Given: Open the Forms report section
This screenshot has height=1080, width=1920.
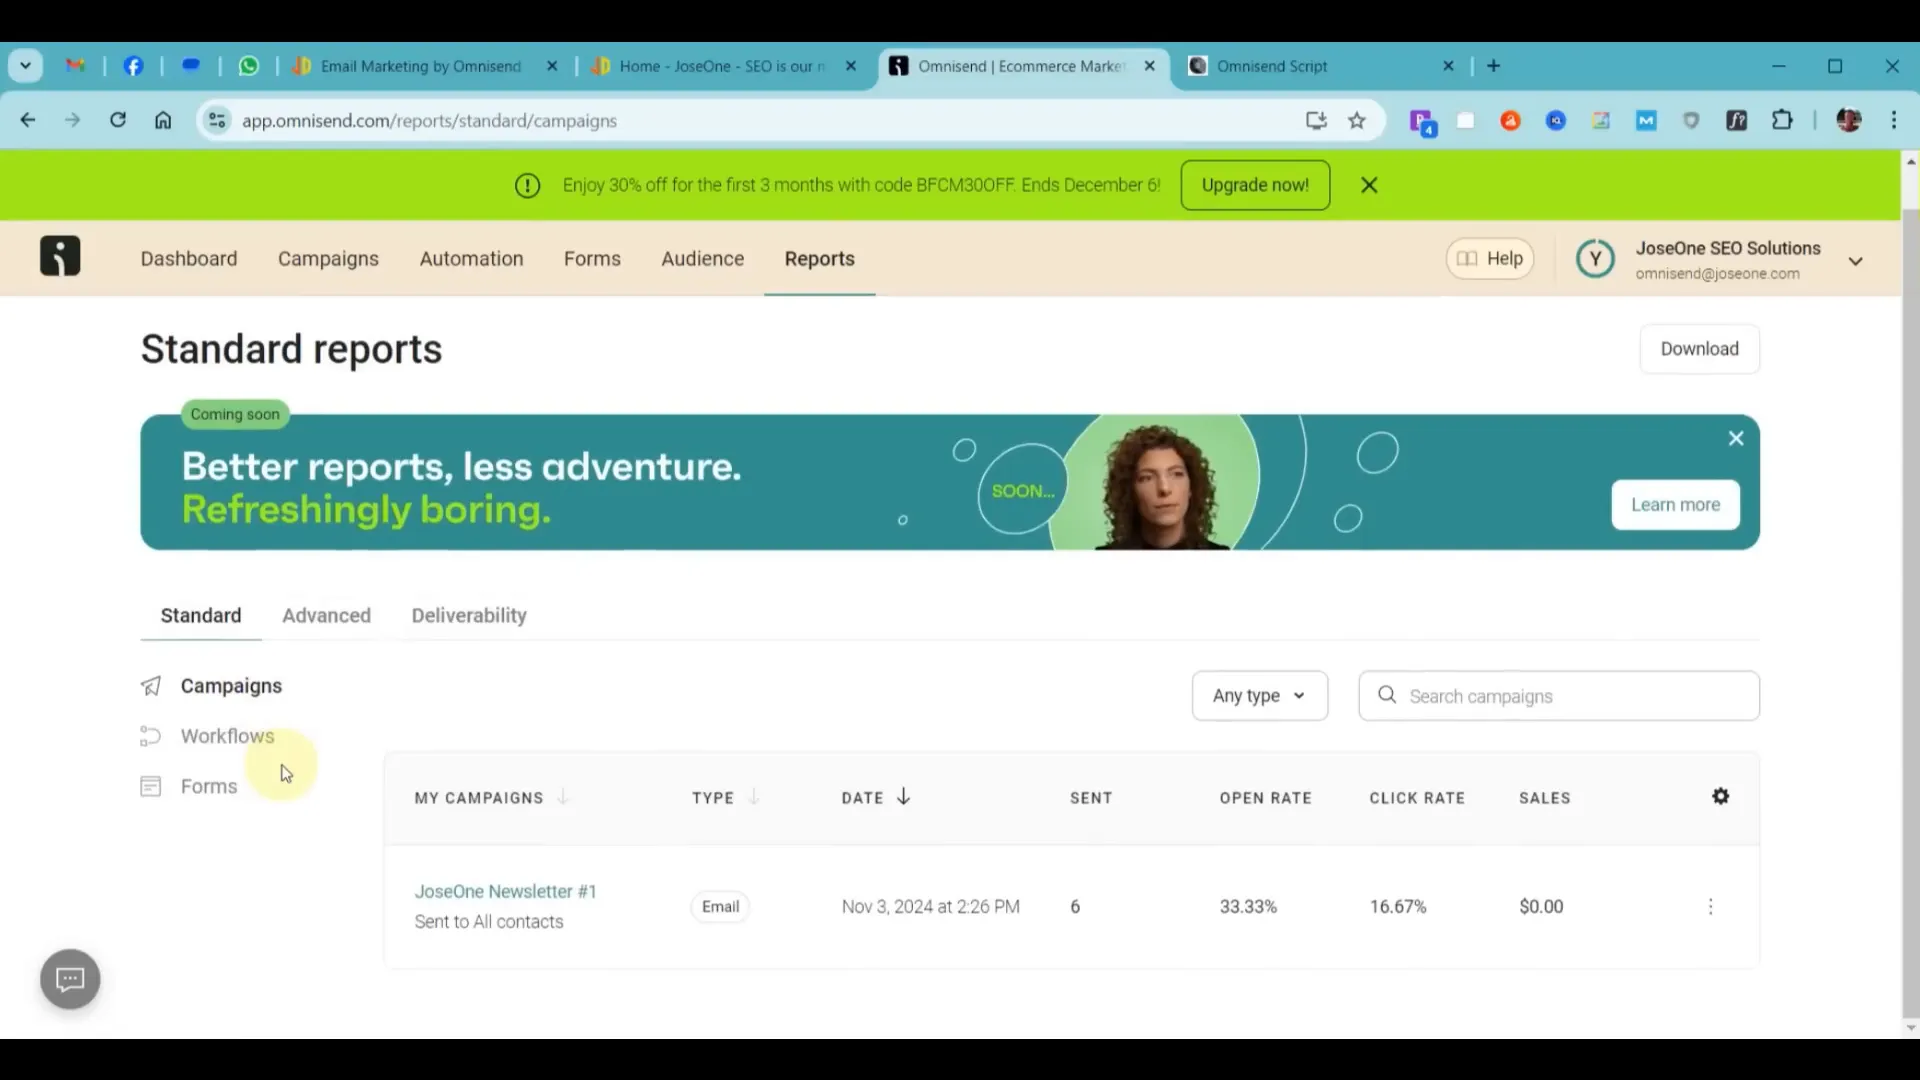Looking at the screenshot, I should click(x=208, y=786).
